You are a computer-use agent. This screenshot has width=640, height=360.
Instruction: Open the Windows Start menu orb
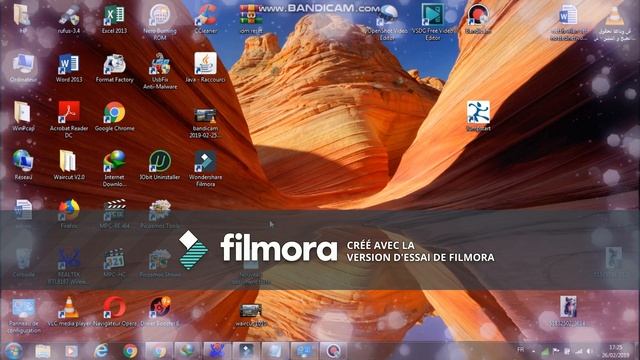(13, 351)
